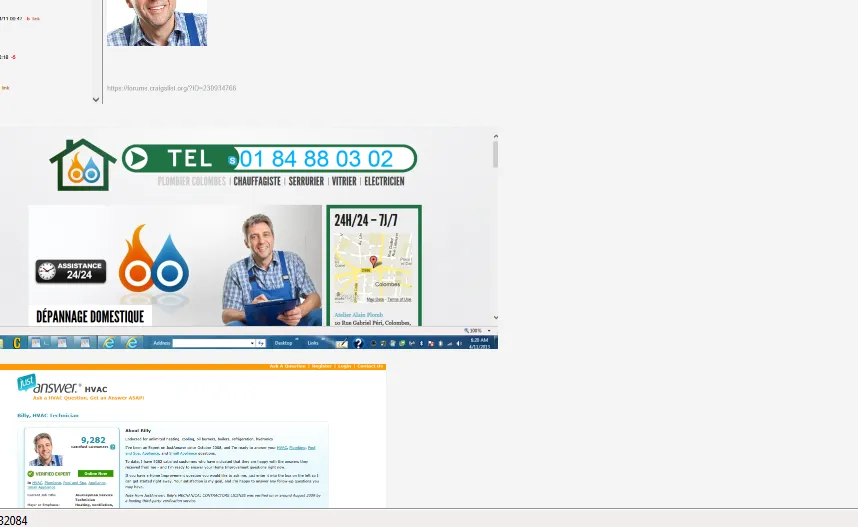
Task: Click the green Online Now button
Action: click(96, 473)
